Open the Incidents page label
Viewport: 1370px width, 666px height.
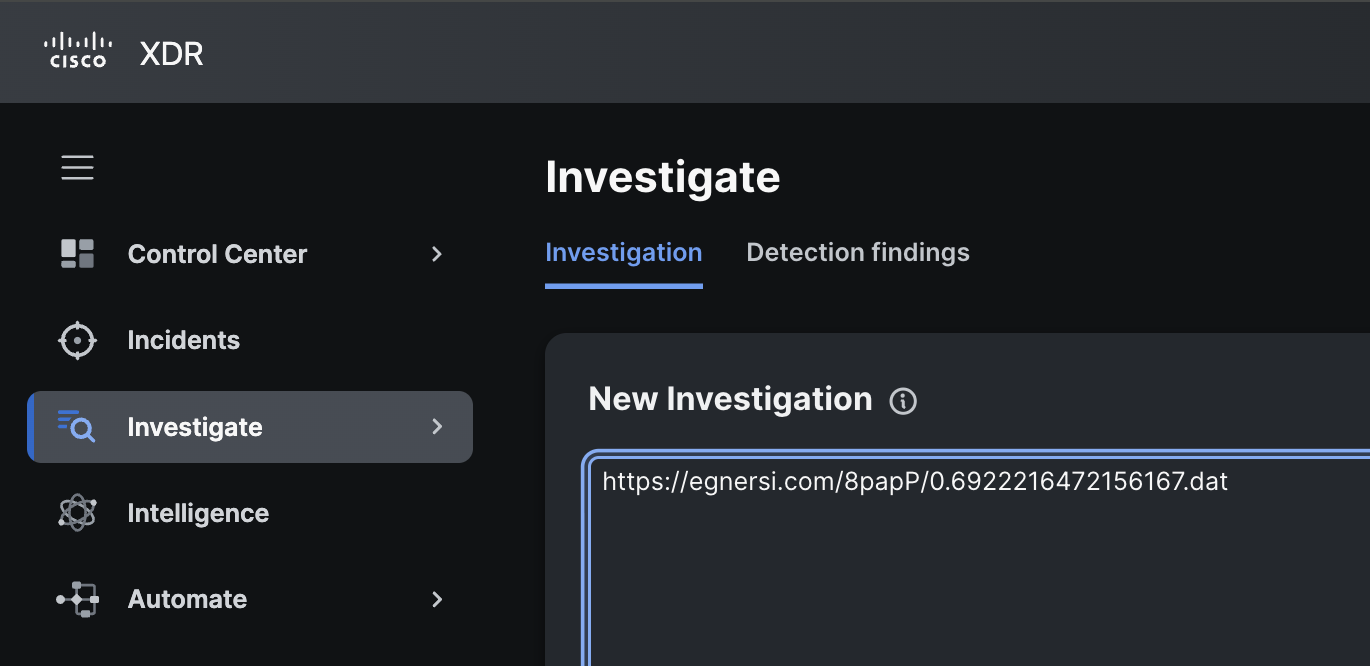click(x=184, y=341)
